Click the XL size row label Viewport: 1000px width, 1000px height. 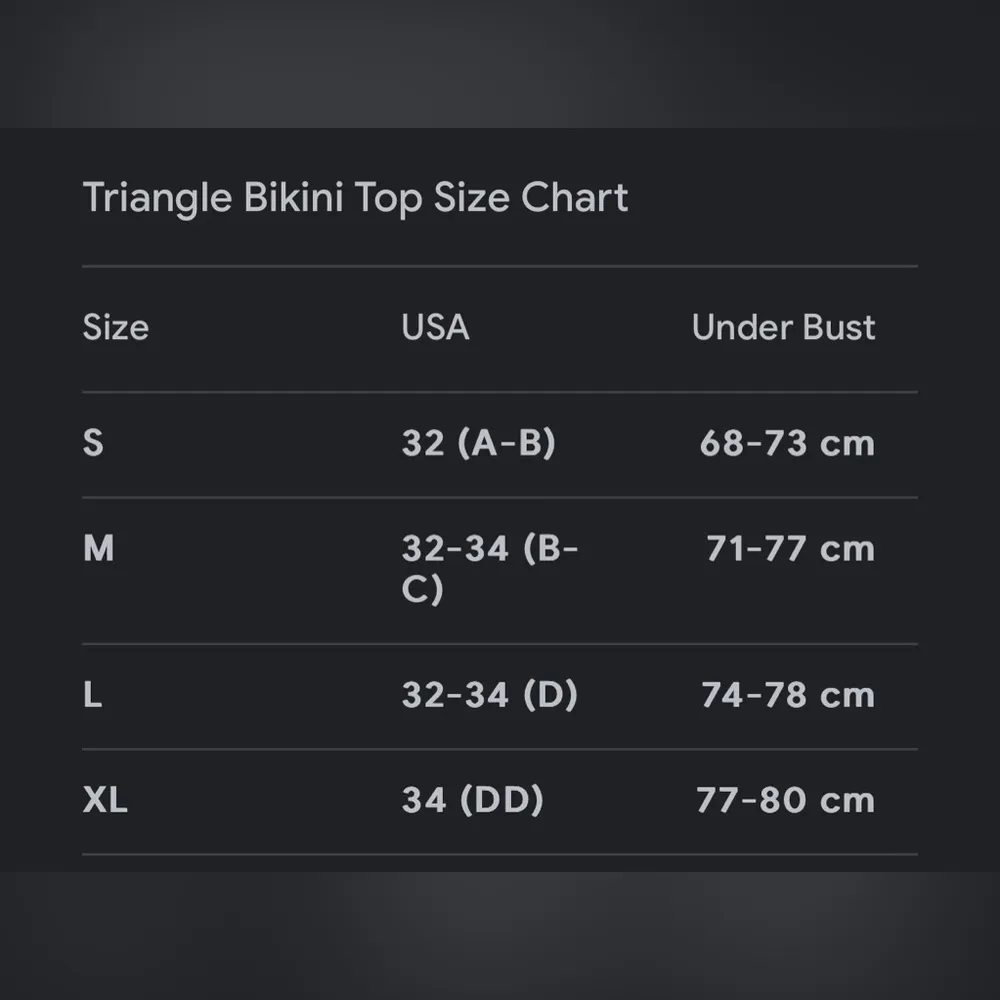click(105, 800)
